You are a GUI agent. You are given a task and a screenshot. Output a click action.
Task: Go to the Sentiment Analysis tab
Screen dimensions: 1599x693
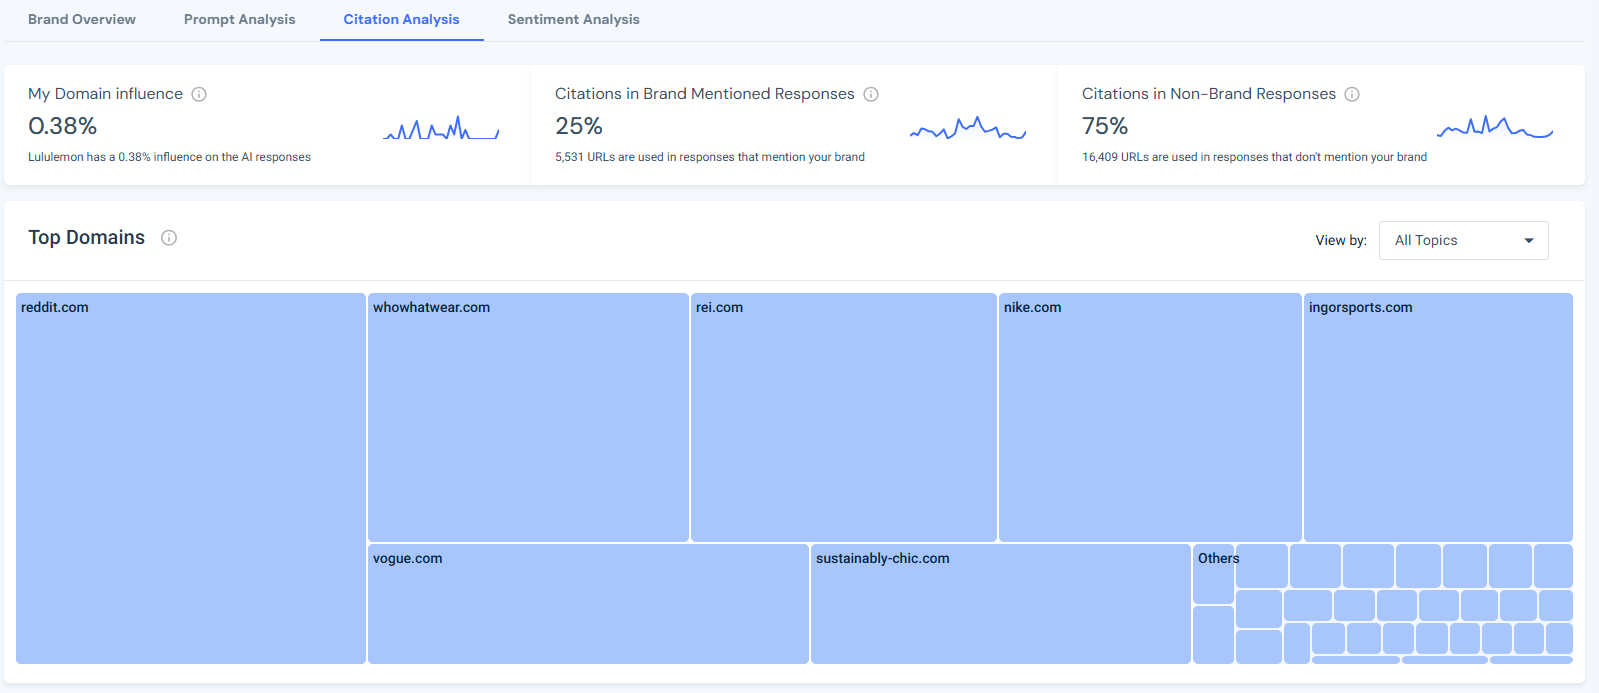coord(574,19)
